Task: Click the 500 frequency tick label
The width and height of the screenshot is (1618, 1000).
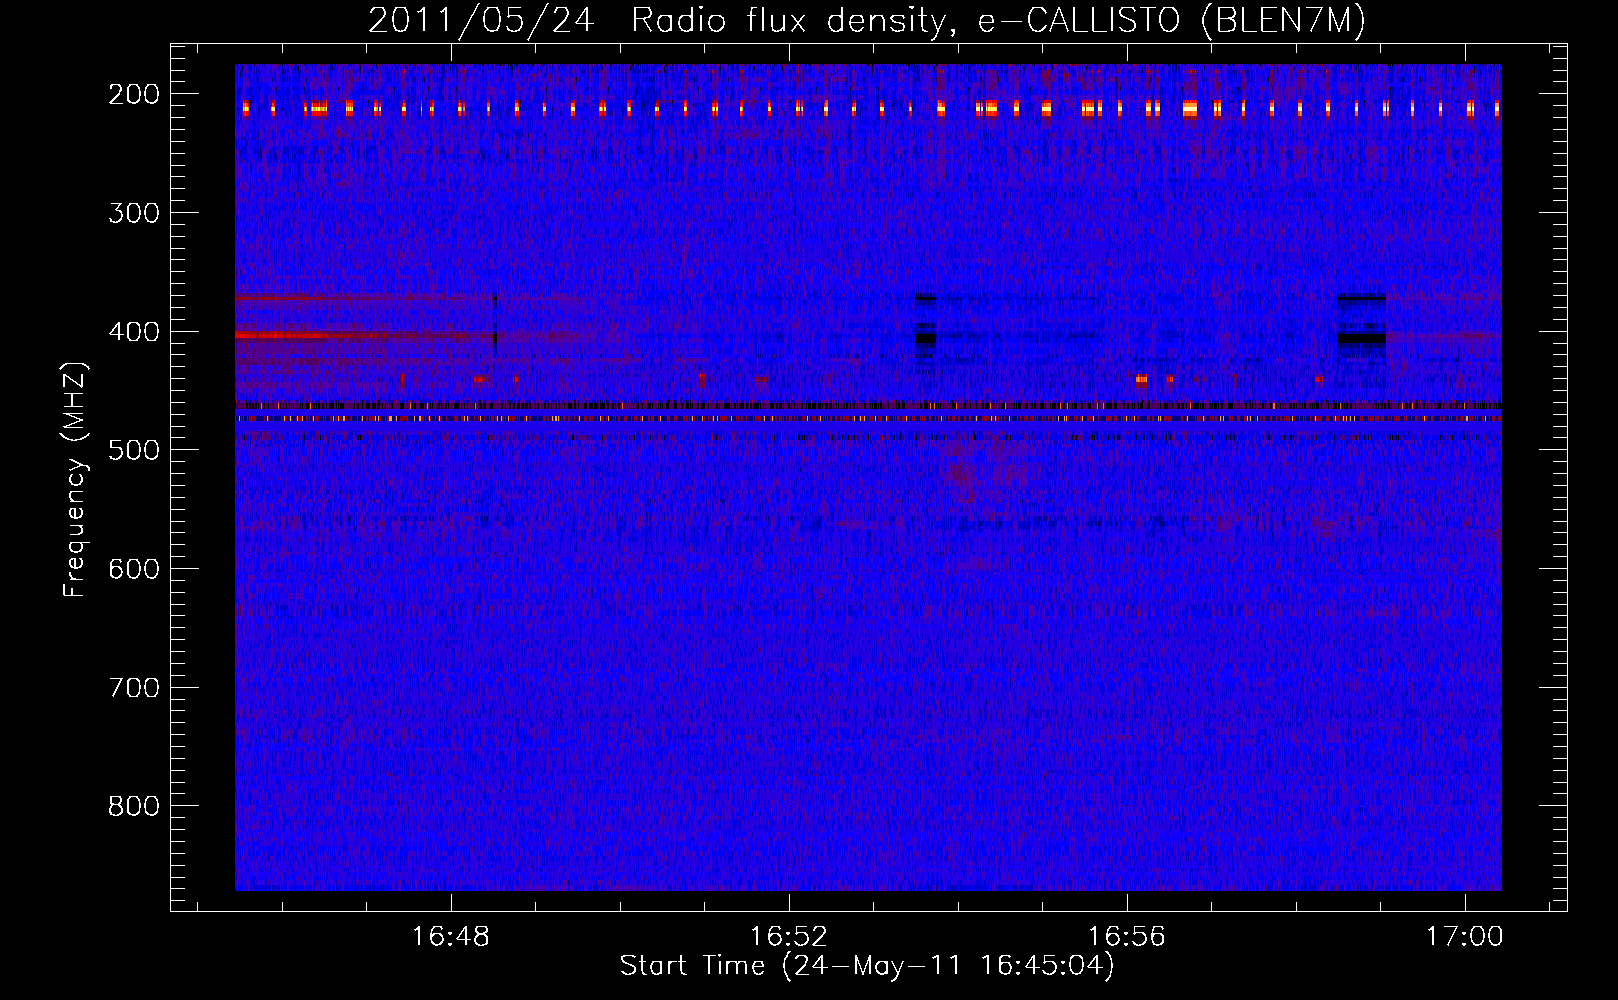Action: point(134,450)
